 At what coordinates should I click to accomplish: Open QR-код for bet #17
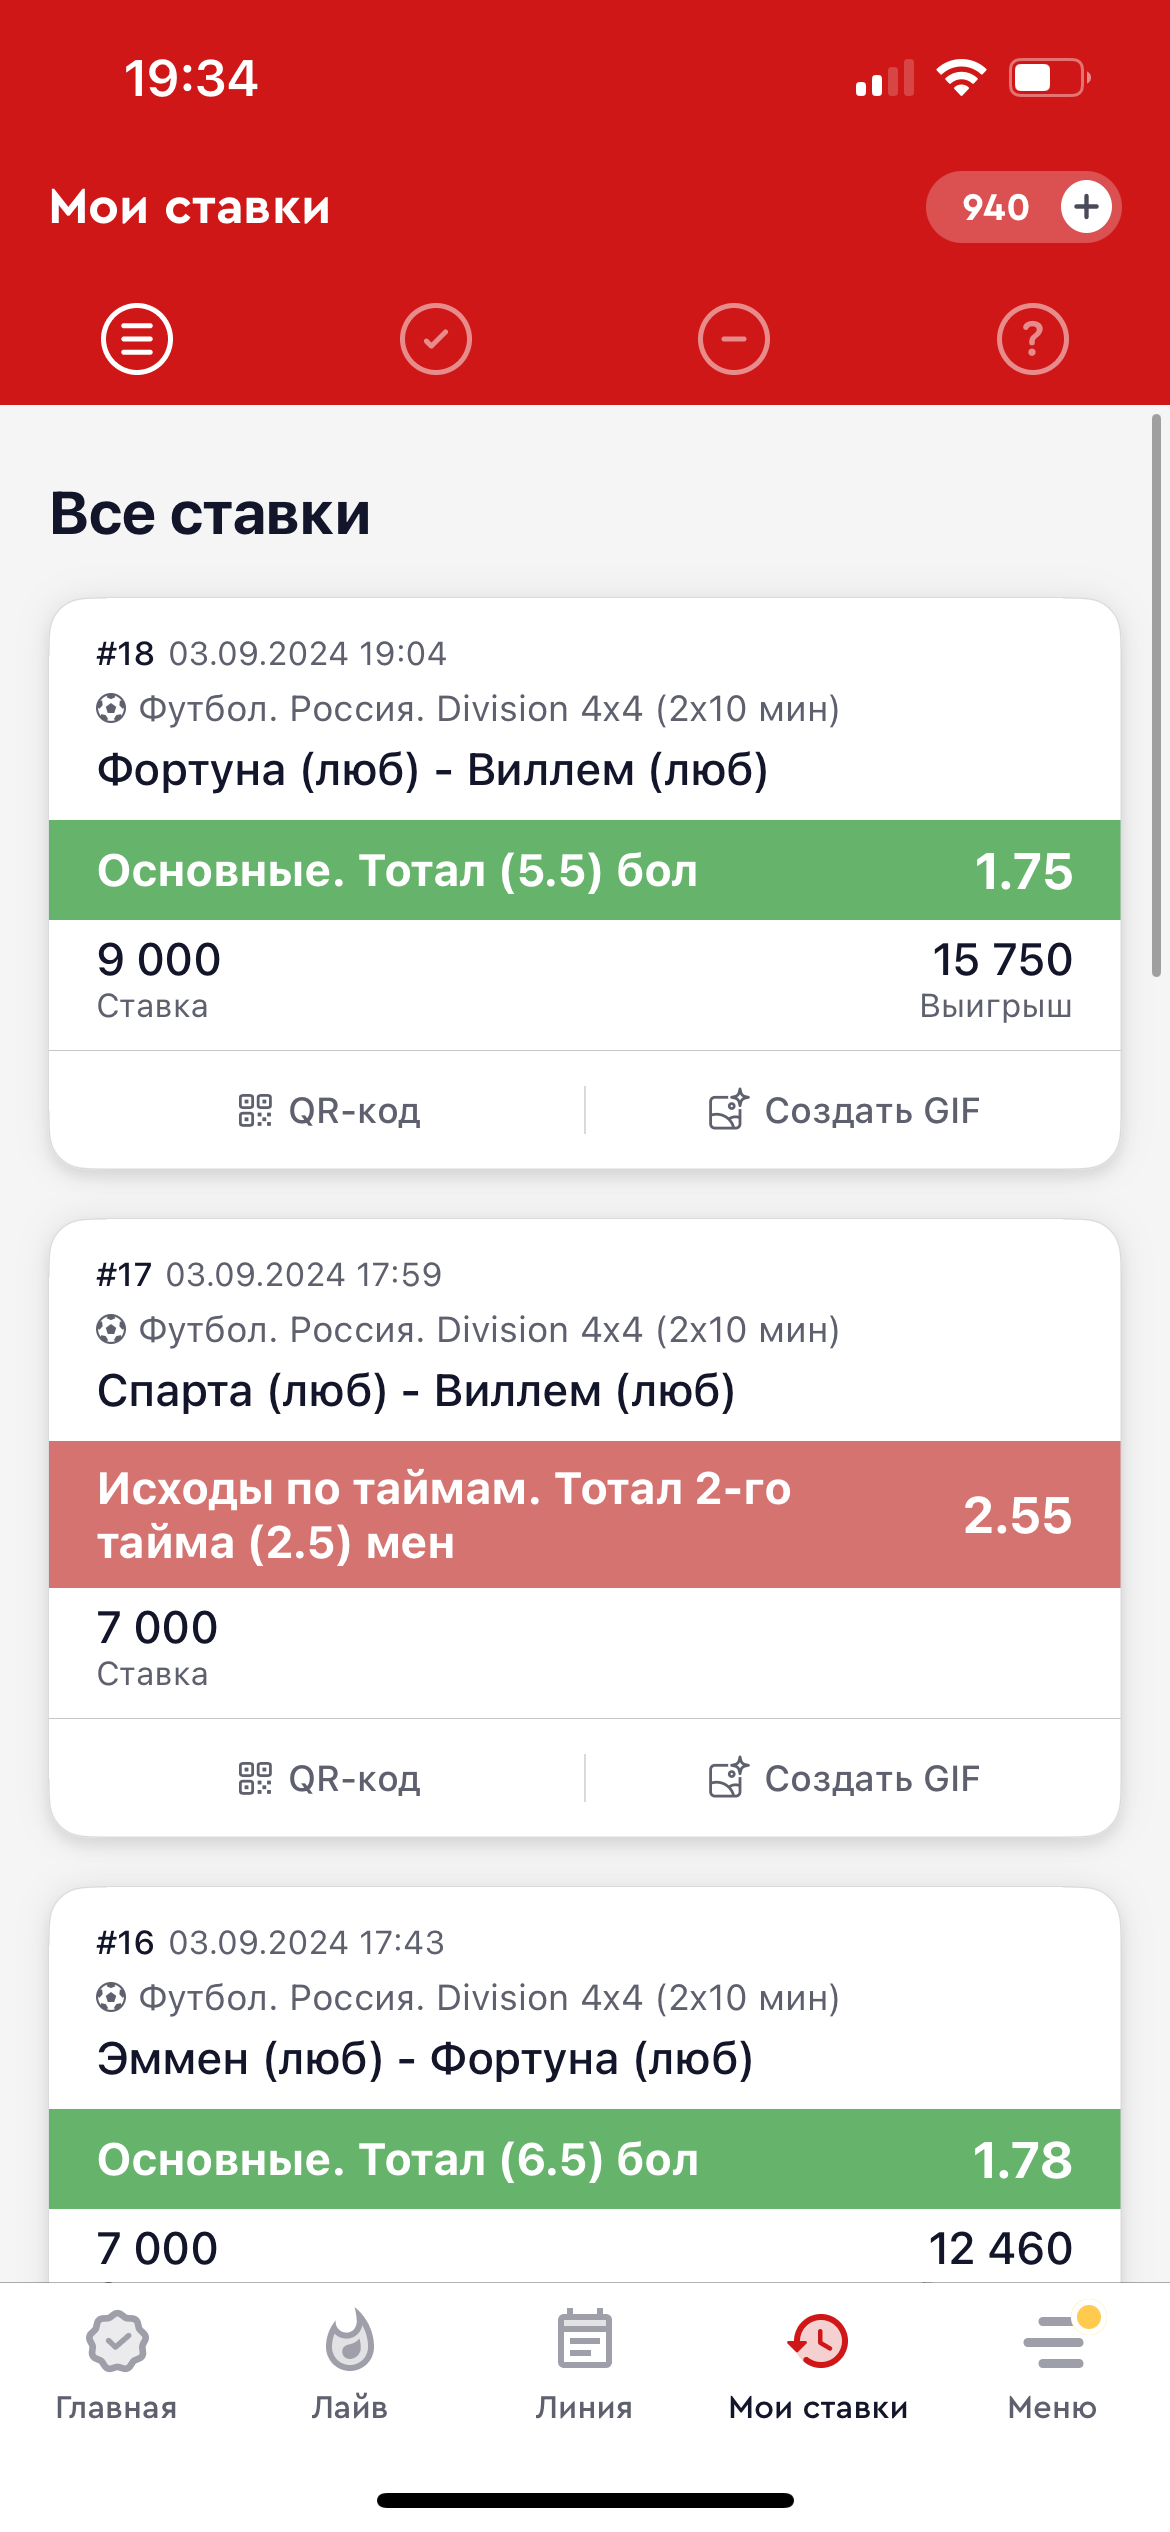pyautogui.click(x=330, y=1779)
